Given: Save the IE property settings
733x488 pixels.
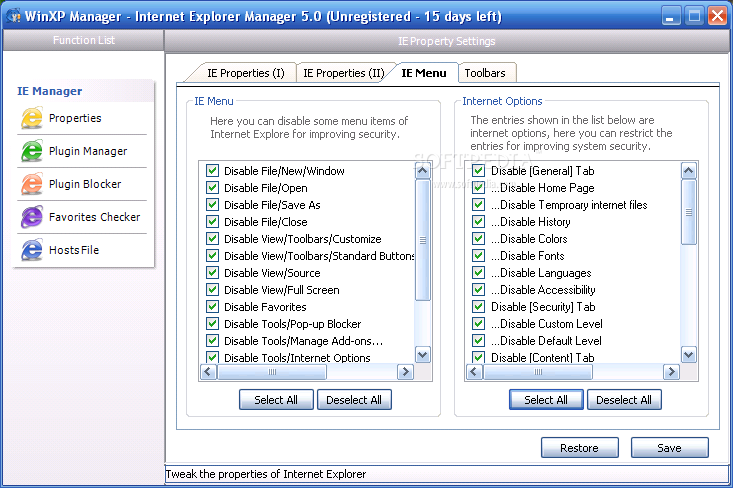Looking at the screenshot, I should [x=669, y=448].
